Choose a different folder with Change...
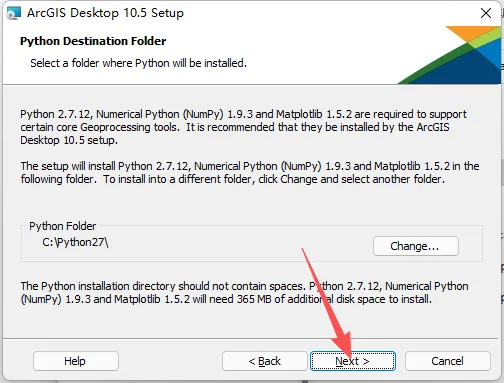The width and height of the screenshot is (504, 383). click(x=416, y=246)
